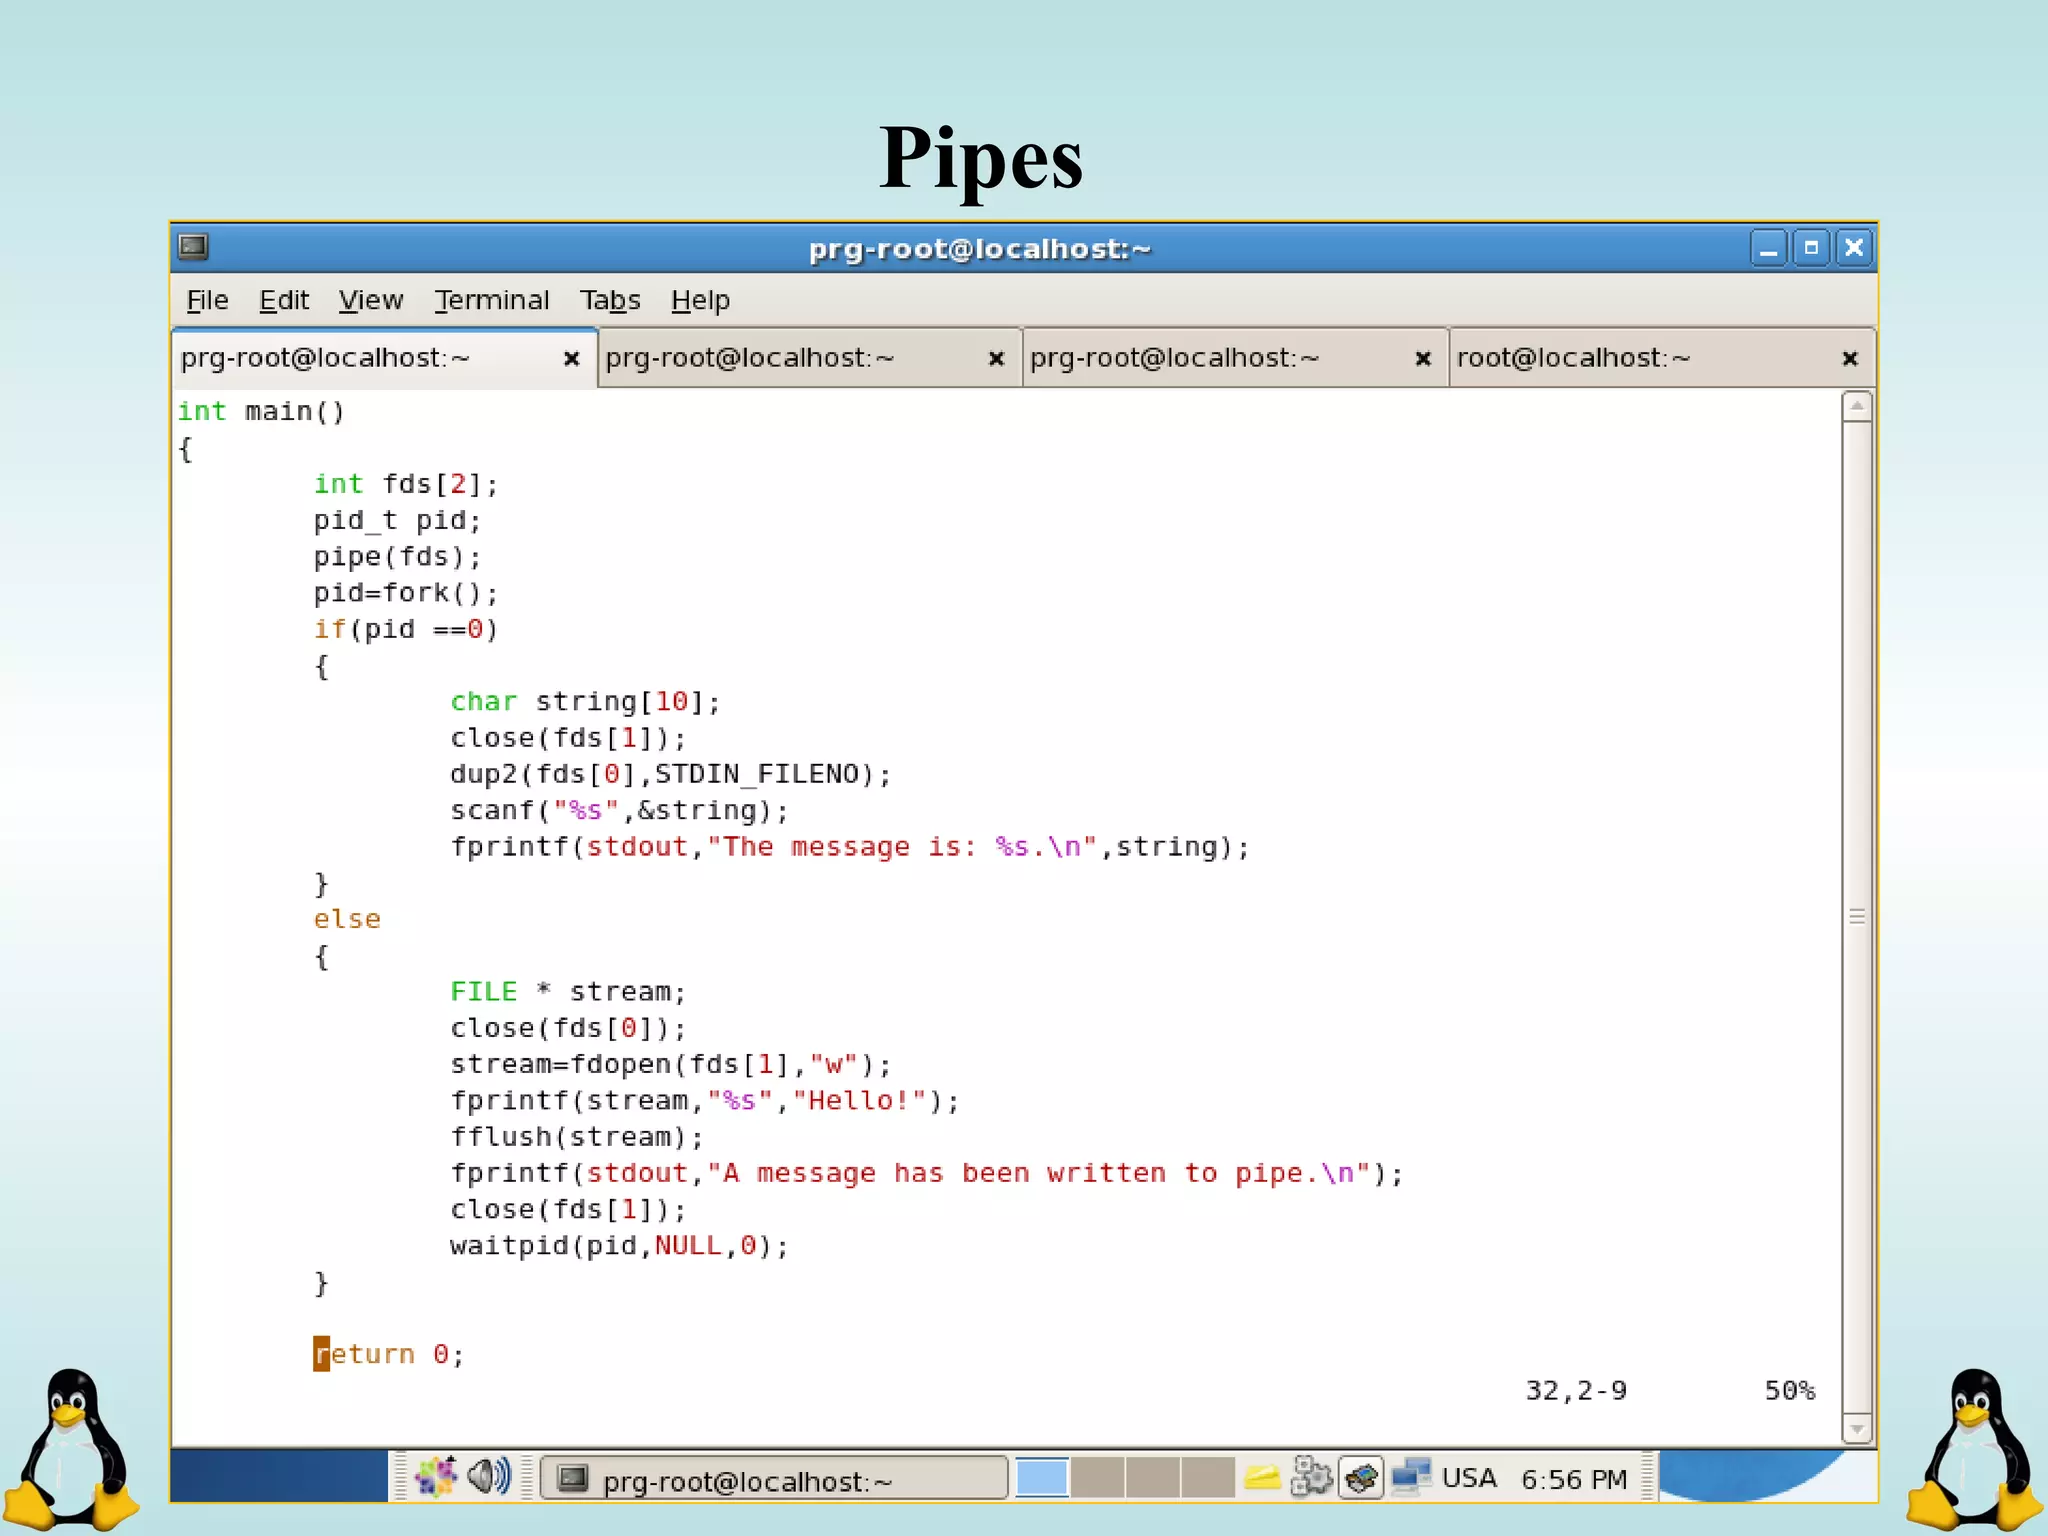Switch to the second workspace
The height and width of the screenshot is (1536, 2048).
pyautogui.click(x=1098, y=1477)
